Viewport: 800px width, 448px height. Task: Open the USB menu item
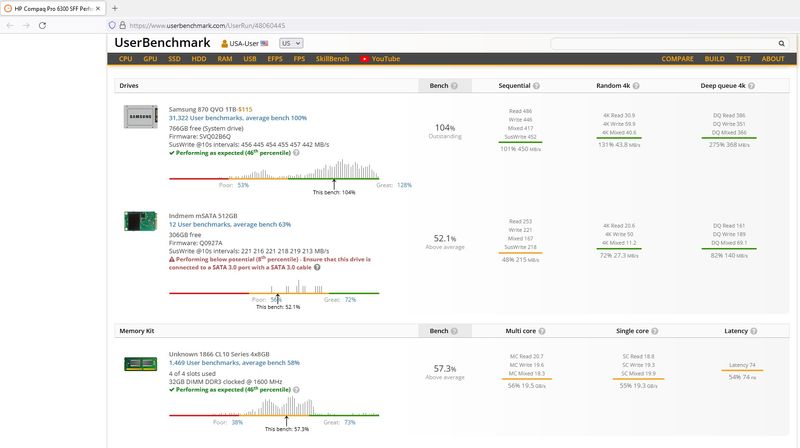[250, 59]
